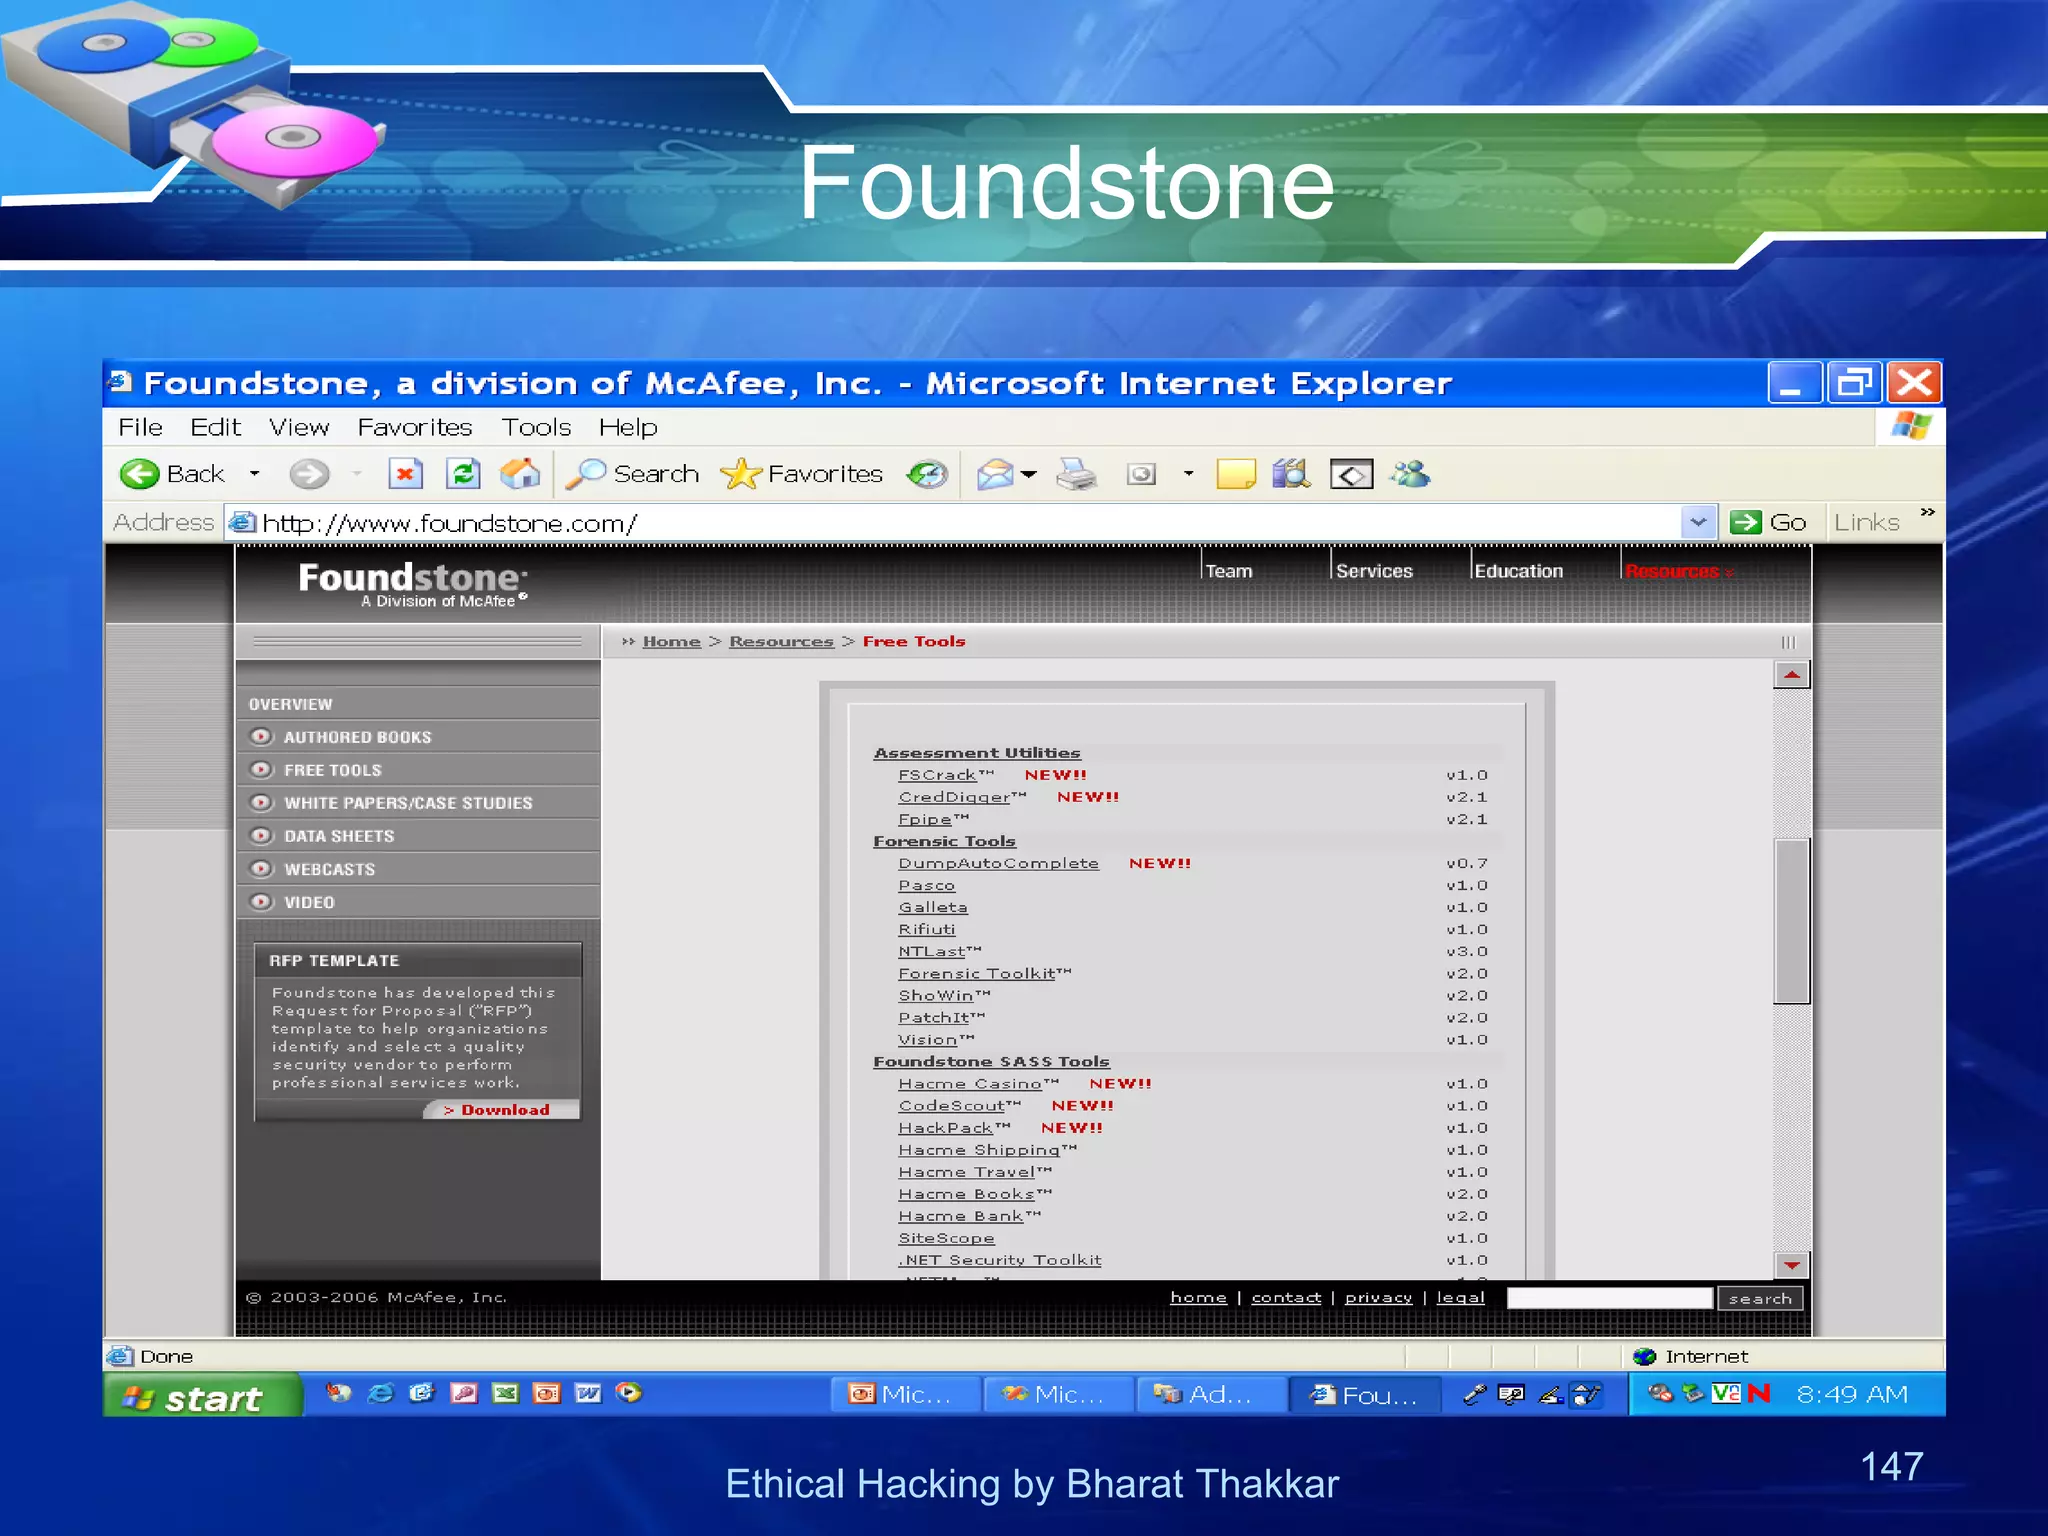Image resolution: width=2048 pixels, height=1536 pixels.
Task: Click the green Back arrow button
Action: 140,473
